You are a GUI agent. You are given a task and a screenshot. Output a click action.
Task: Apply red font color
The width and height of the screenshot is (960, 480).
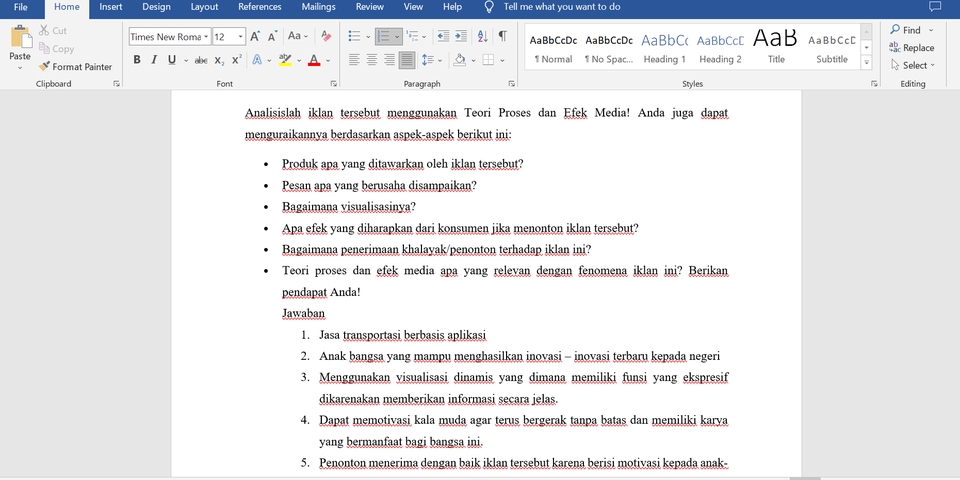(x=314, y=60)
